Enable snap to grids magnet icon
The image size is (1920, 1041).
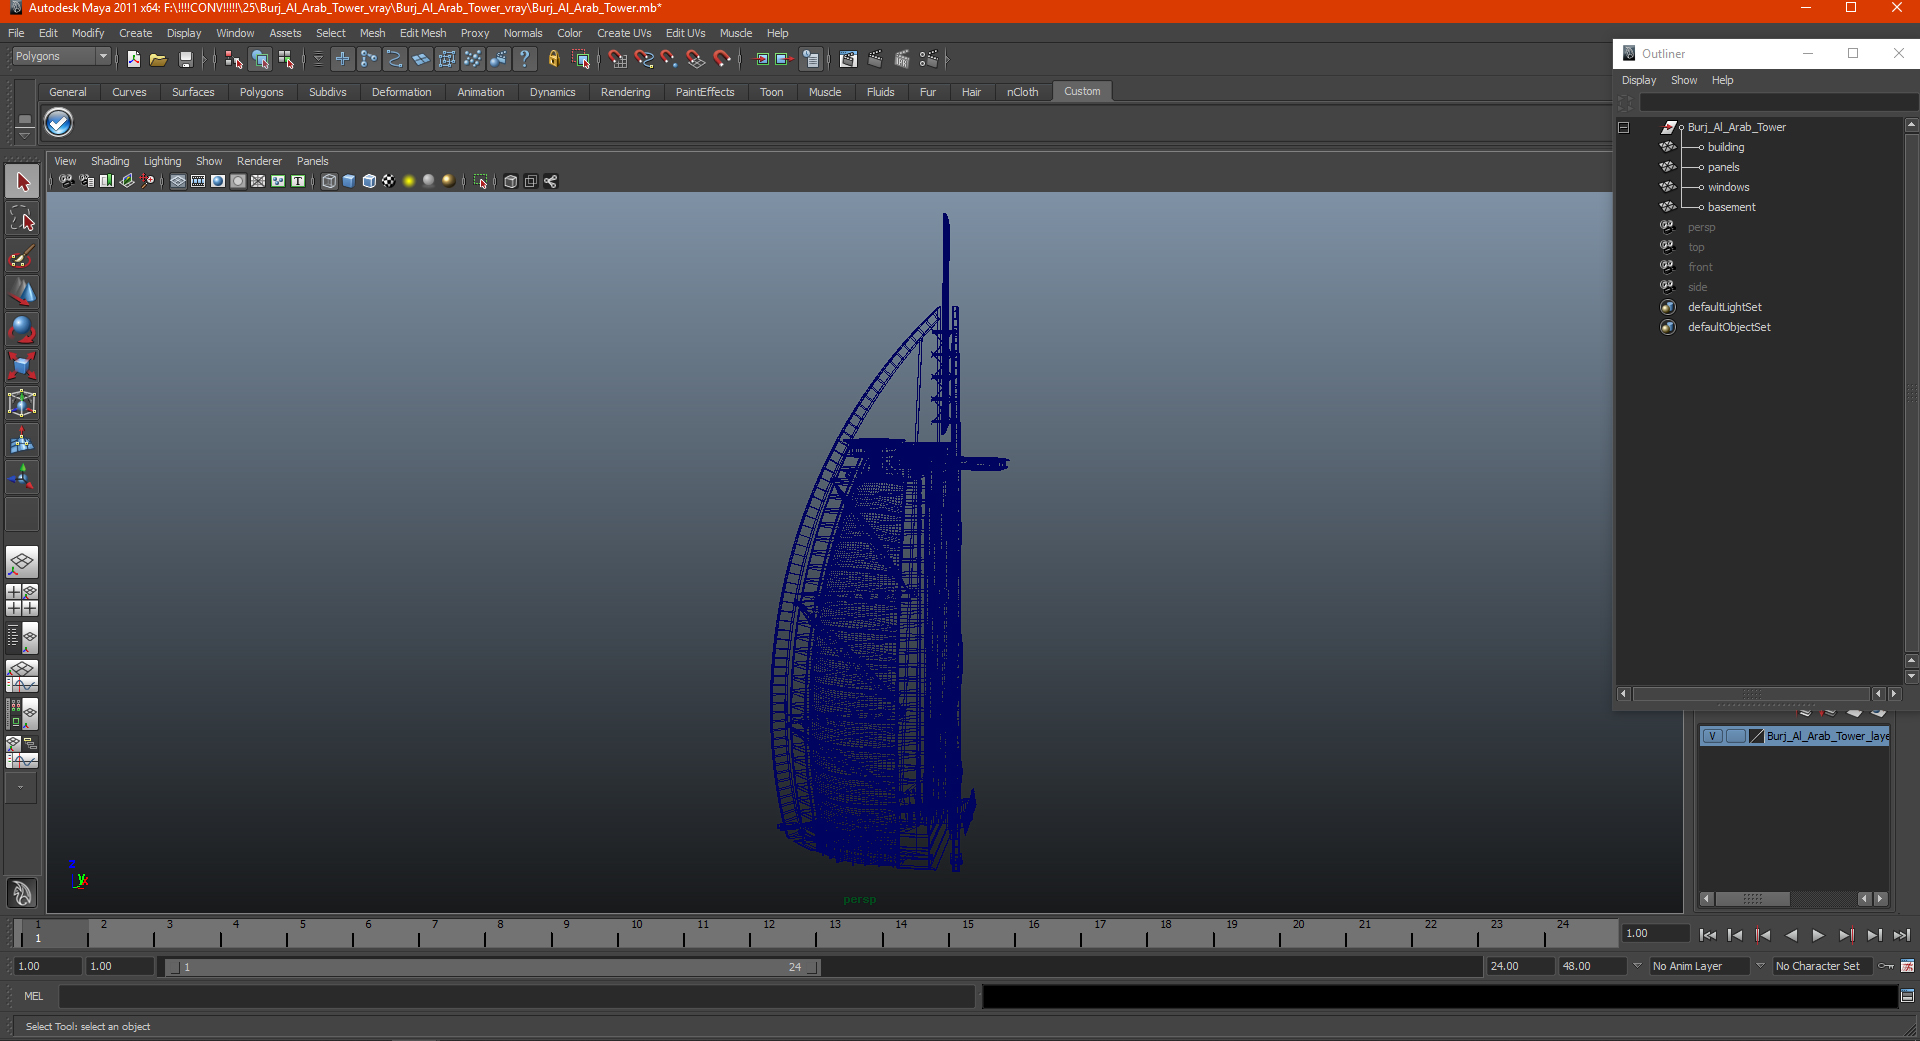pos(618,60)
